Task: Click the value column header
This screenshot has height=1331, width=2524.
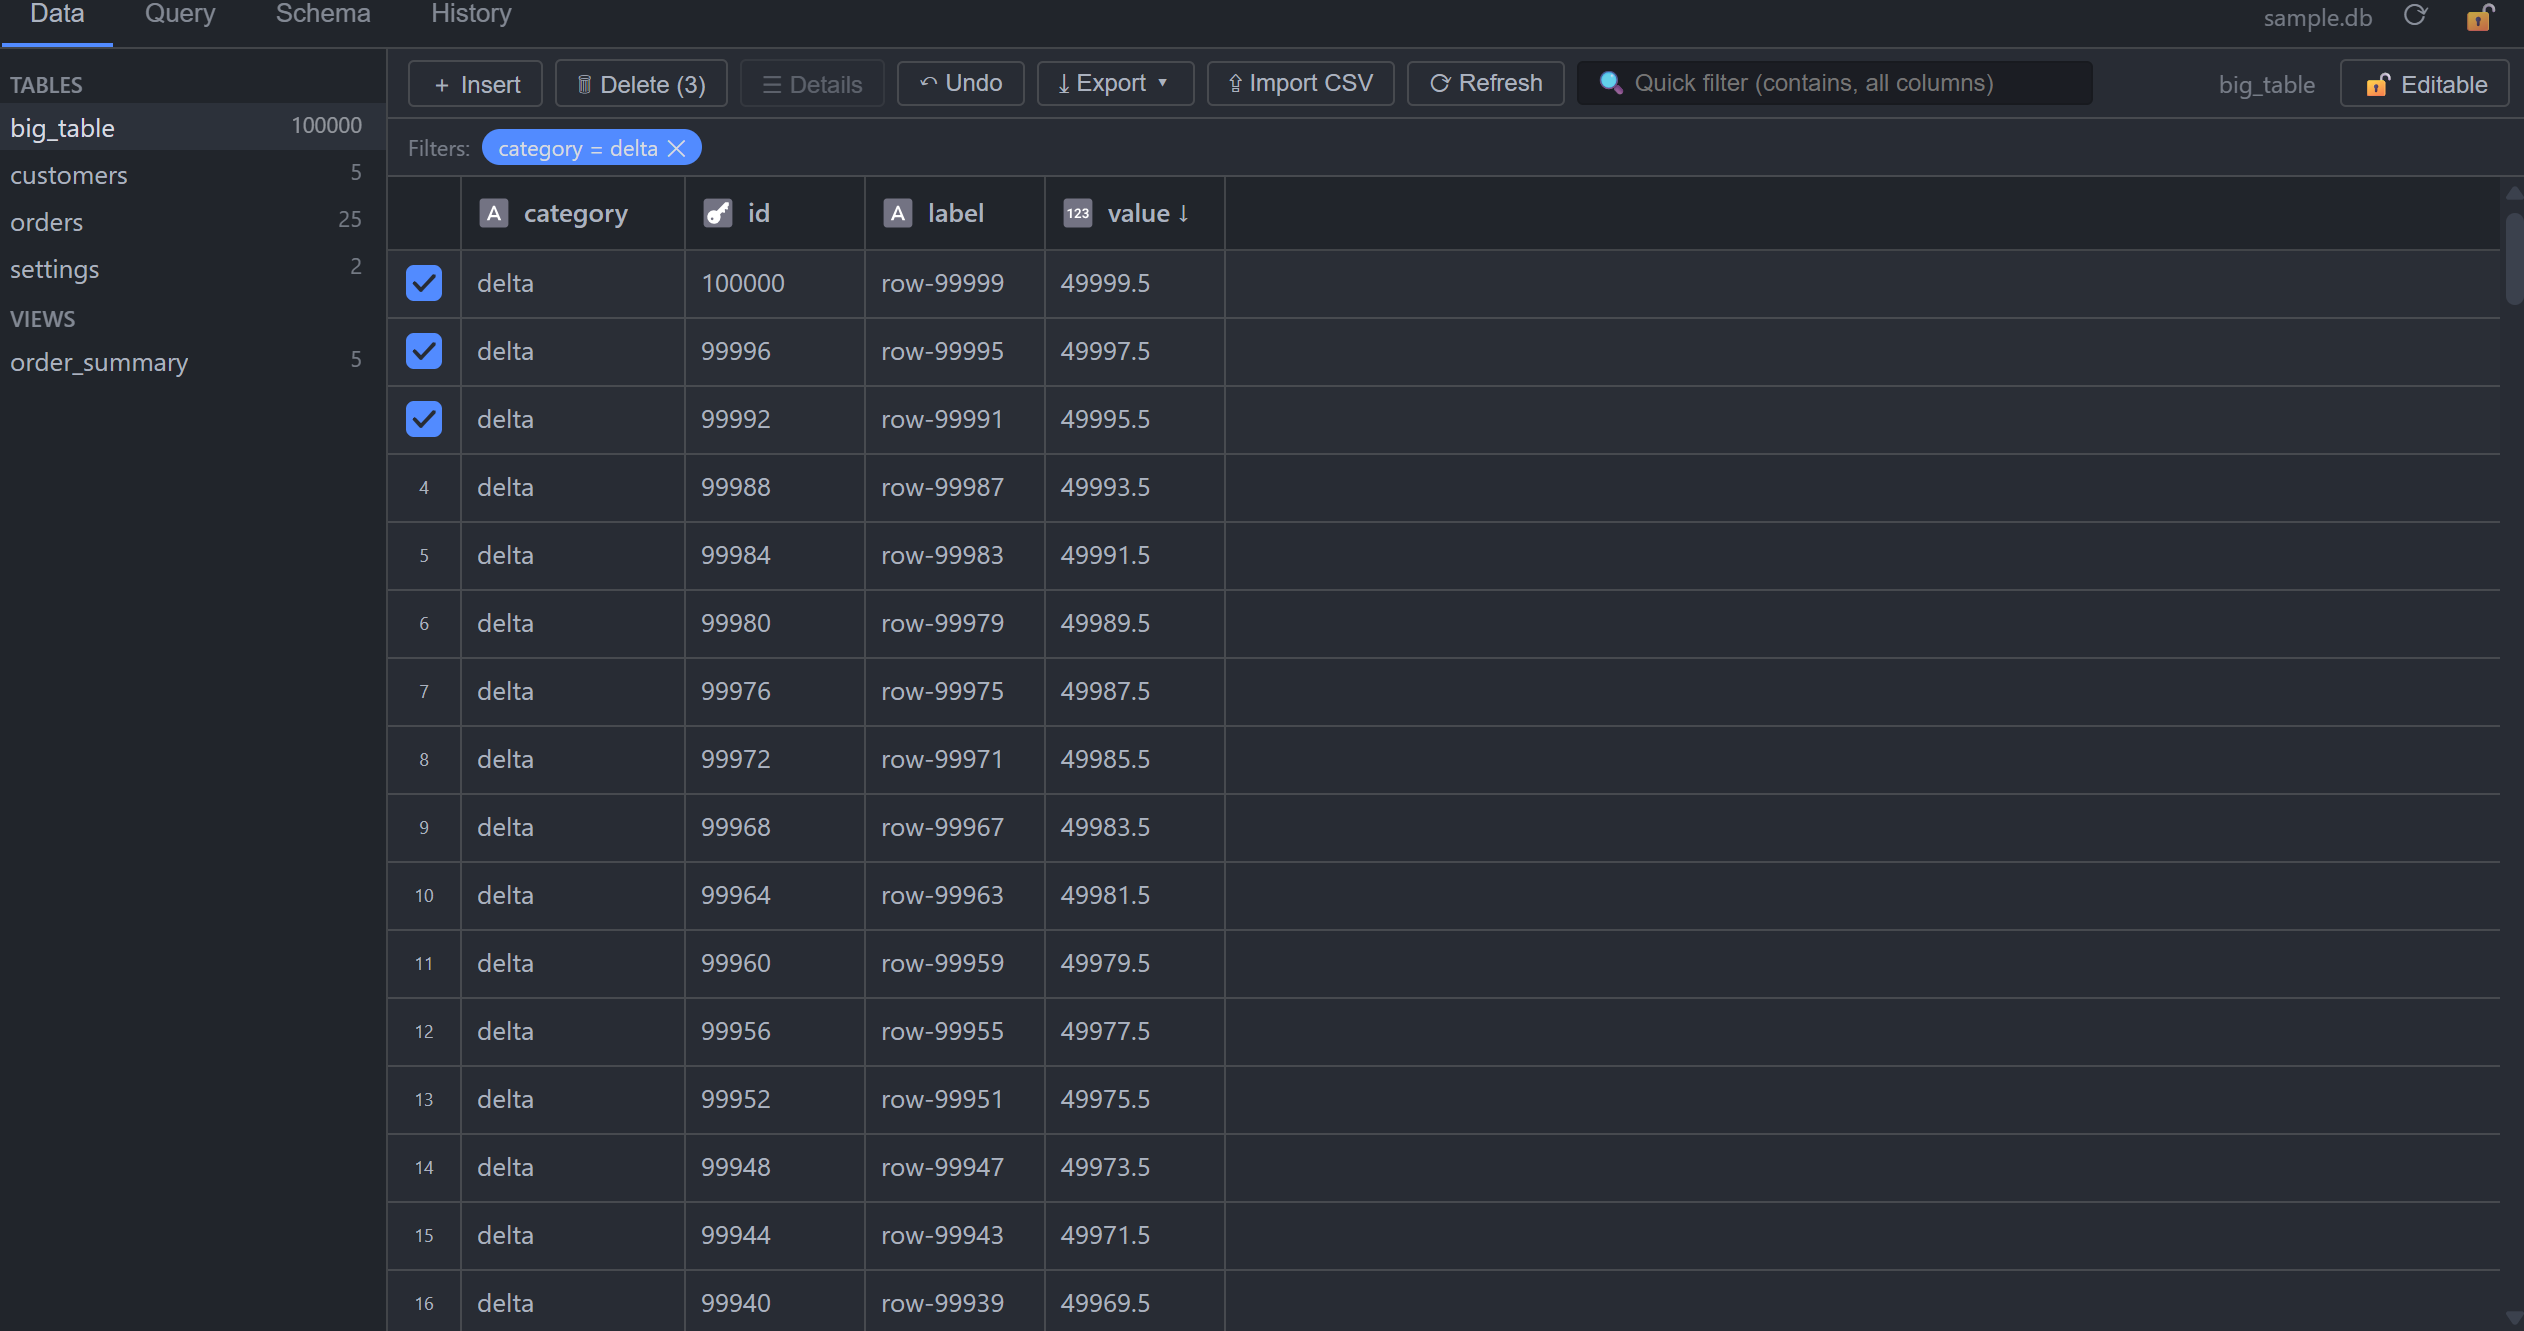Action: pos(1135,213)
